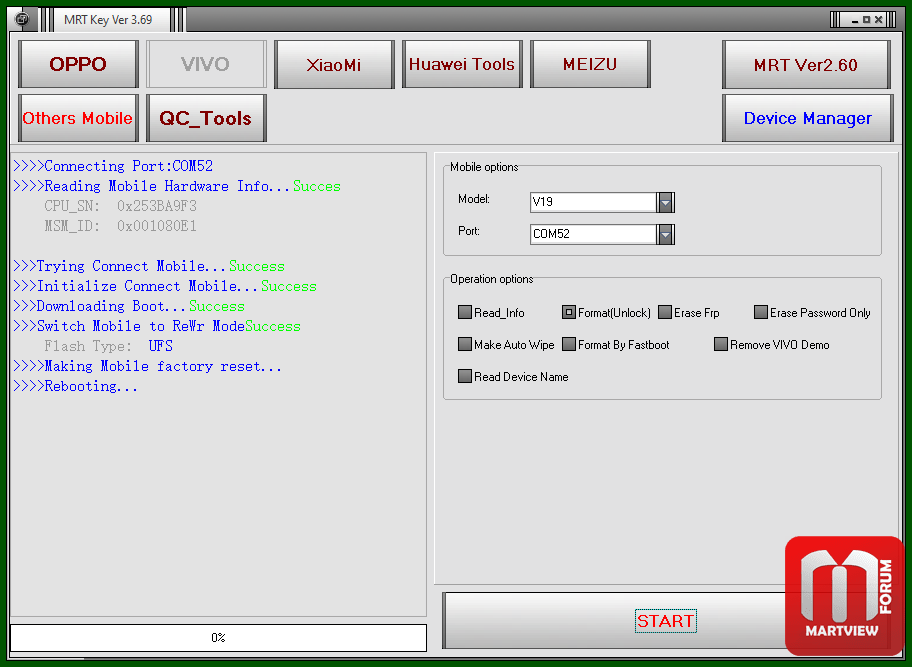912x667 pixels.
Task: Expand the Model dropdown arrow
Action: click(665, 202)
